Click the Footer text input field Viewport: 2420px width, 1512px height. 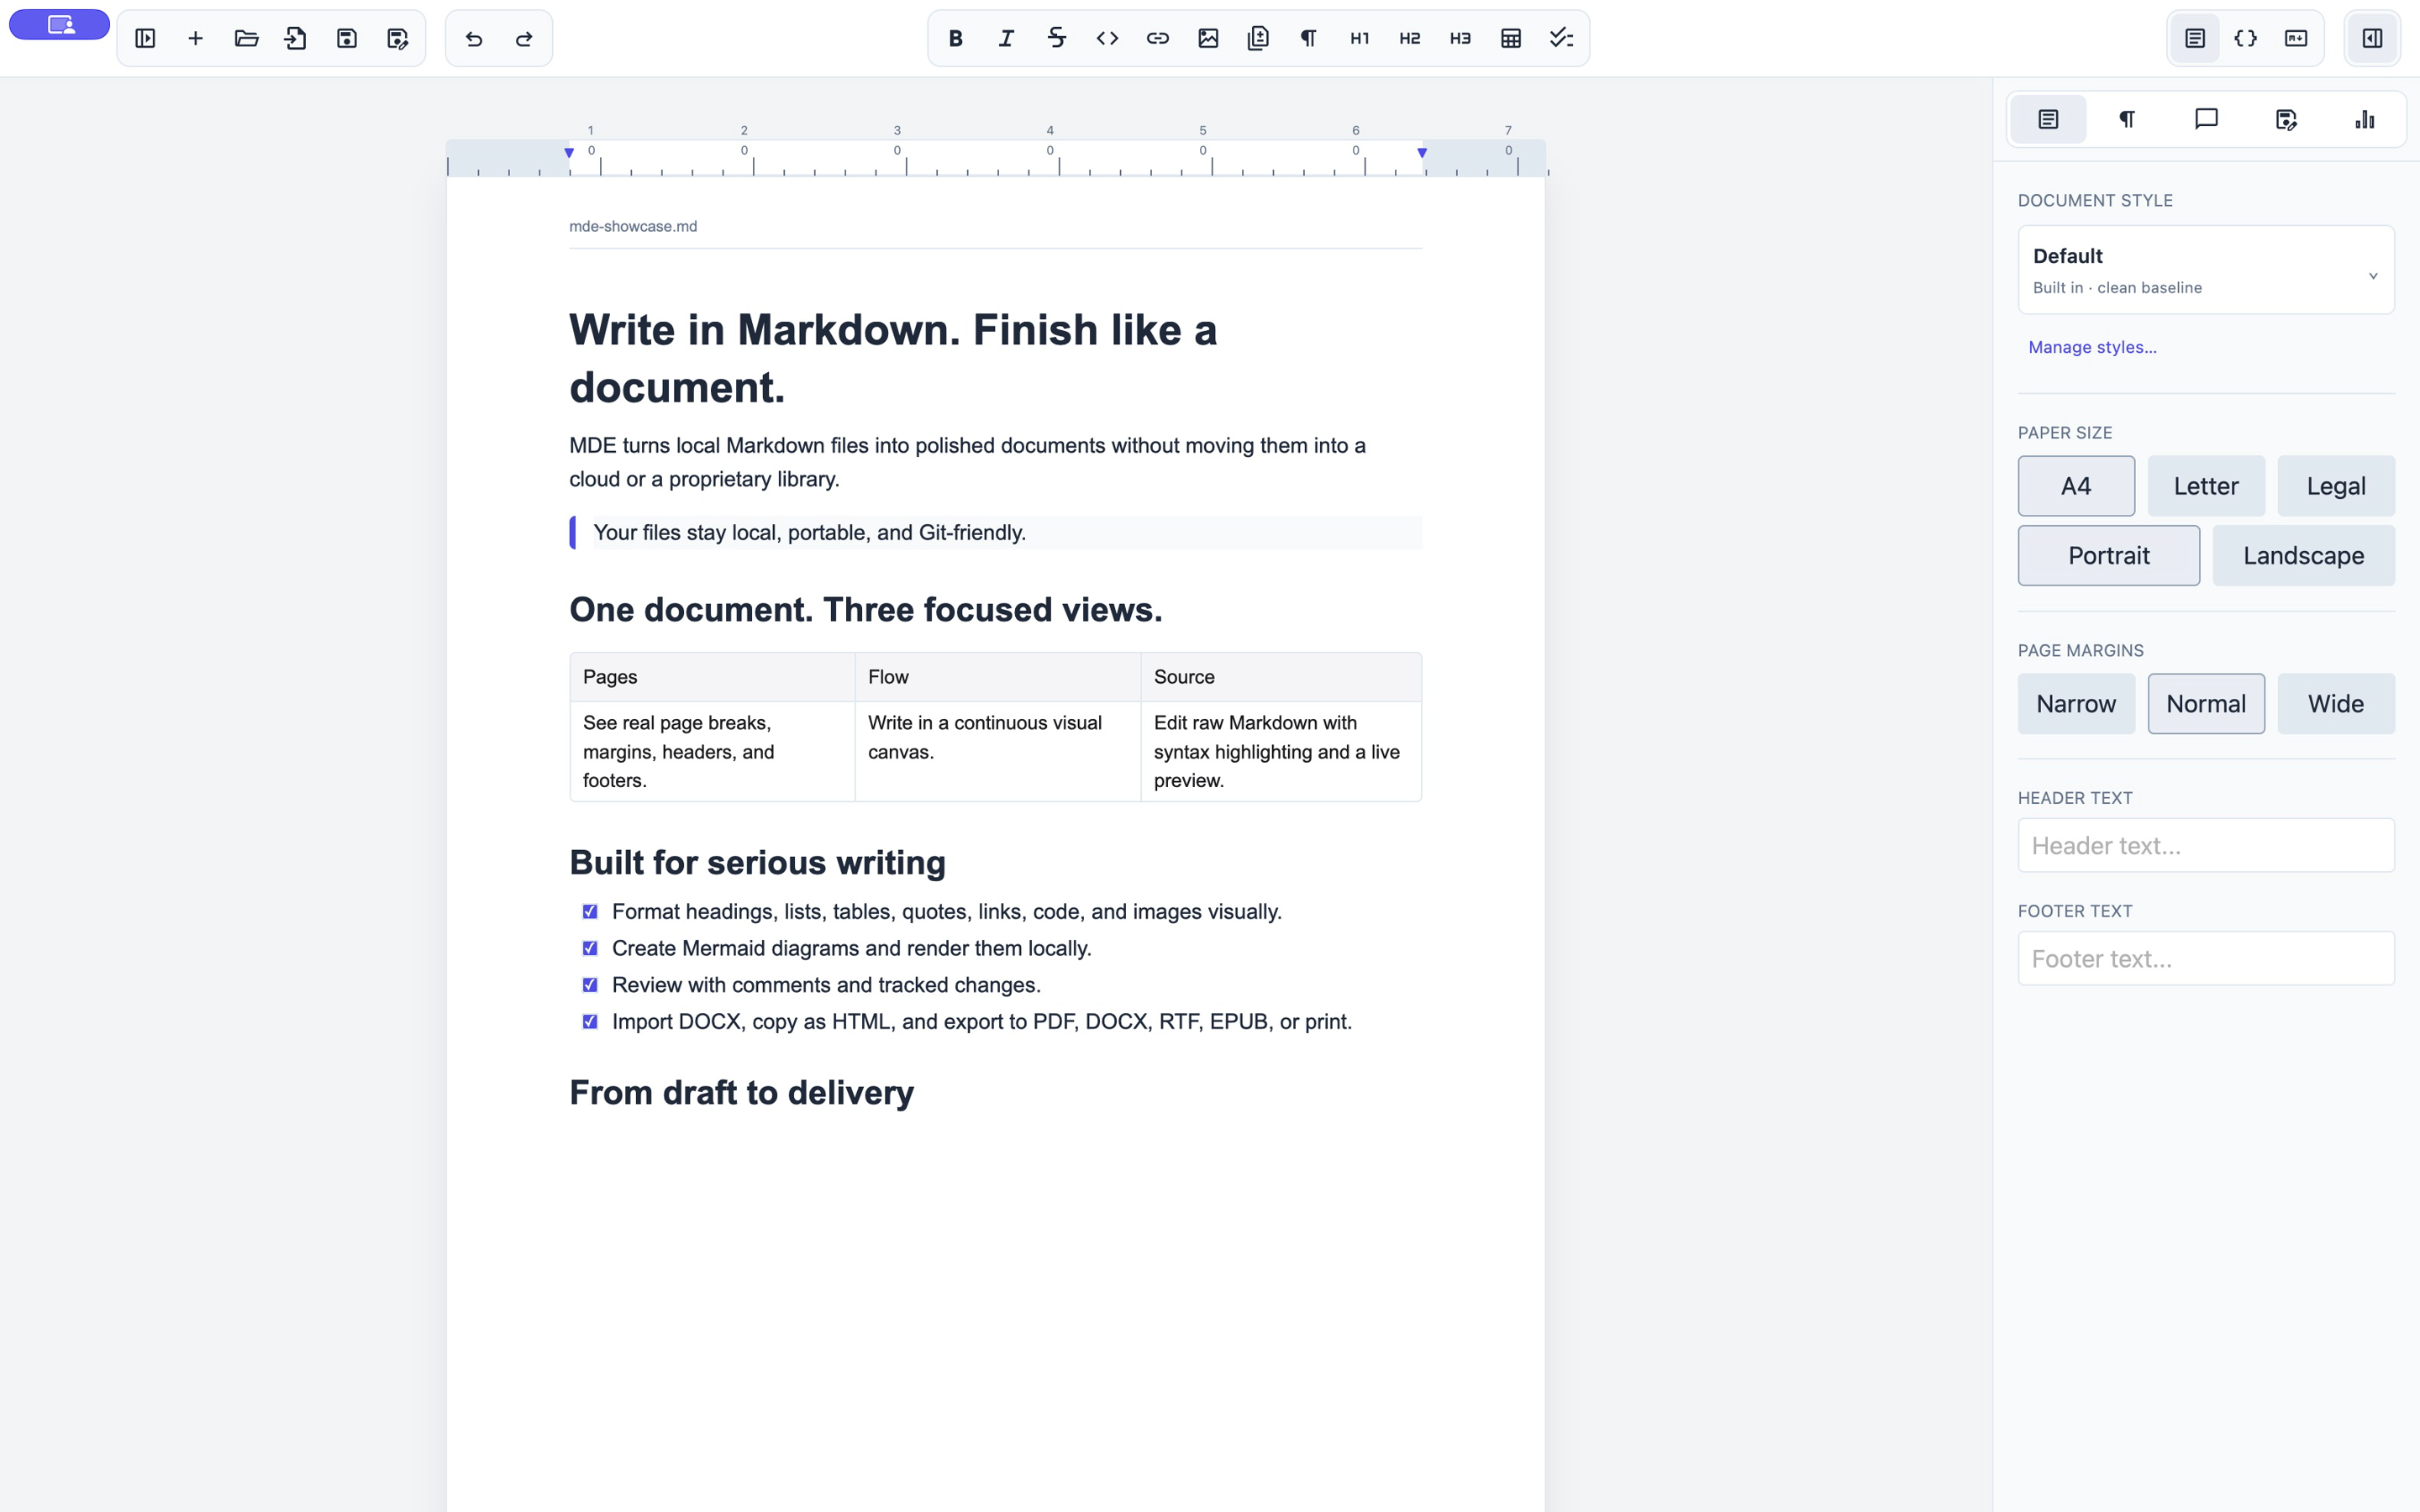point(2206,958)
